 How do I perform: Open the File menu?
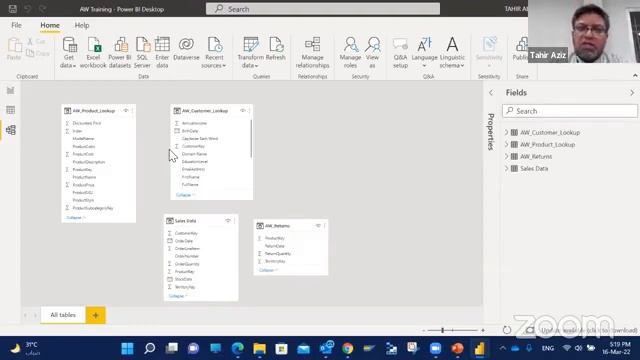(16, 25)
